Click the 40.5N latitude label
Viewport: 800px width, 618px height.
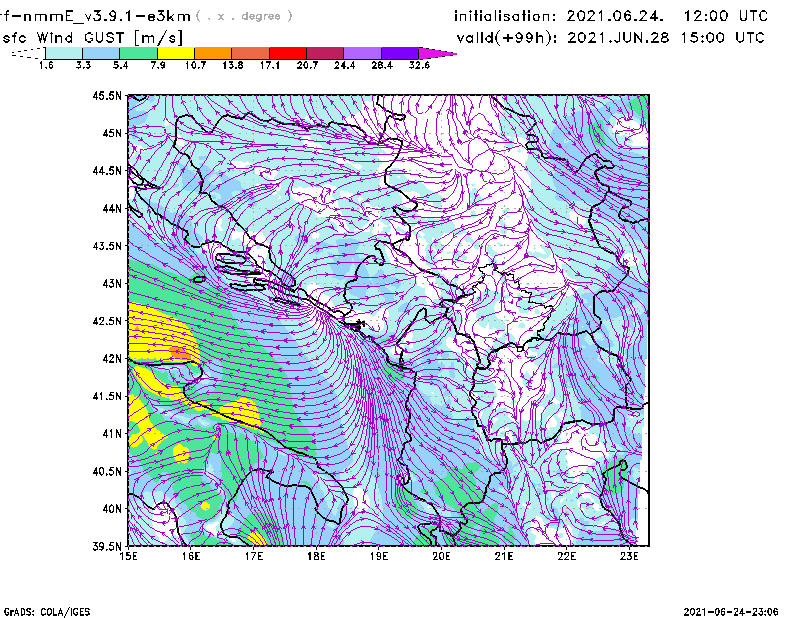(107, 471)
